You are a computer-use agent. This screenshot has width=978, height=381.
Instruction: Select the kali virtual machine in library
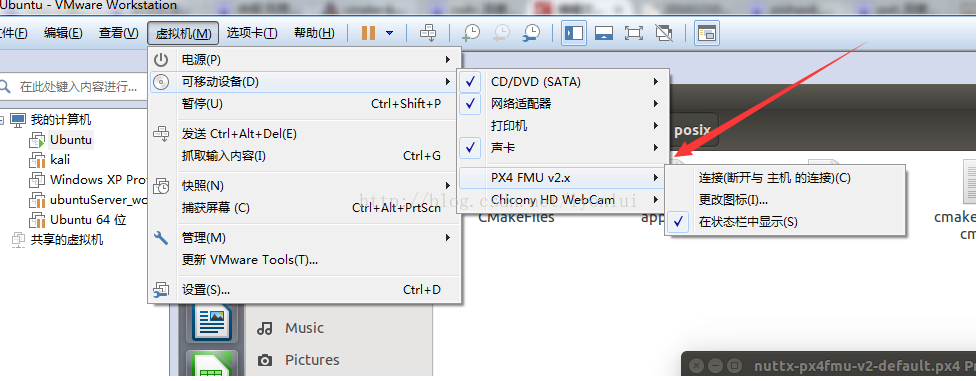[x=60, y=160]
